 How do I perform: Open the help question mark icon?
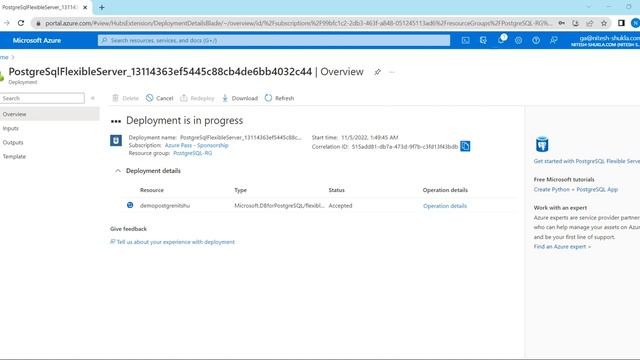[x=536, y=40]
